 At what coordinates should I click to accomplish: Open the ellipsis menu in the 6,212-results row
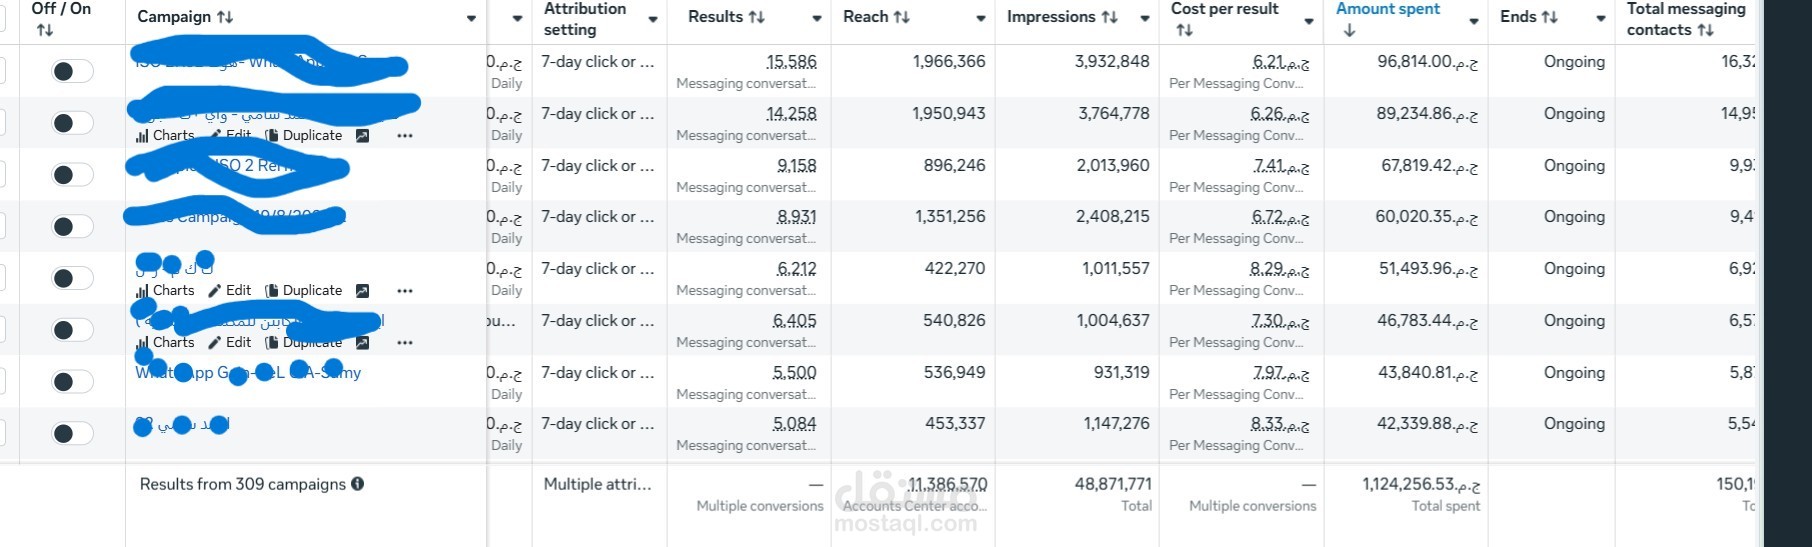click(405, 291)
